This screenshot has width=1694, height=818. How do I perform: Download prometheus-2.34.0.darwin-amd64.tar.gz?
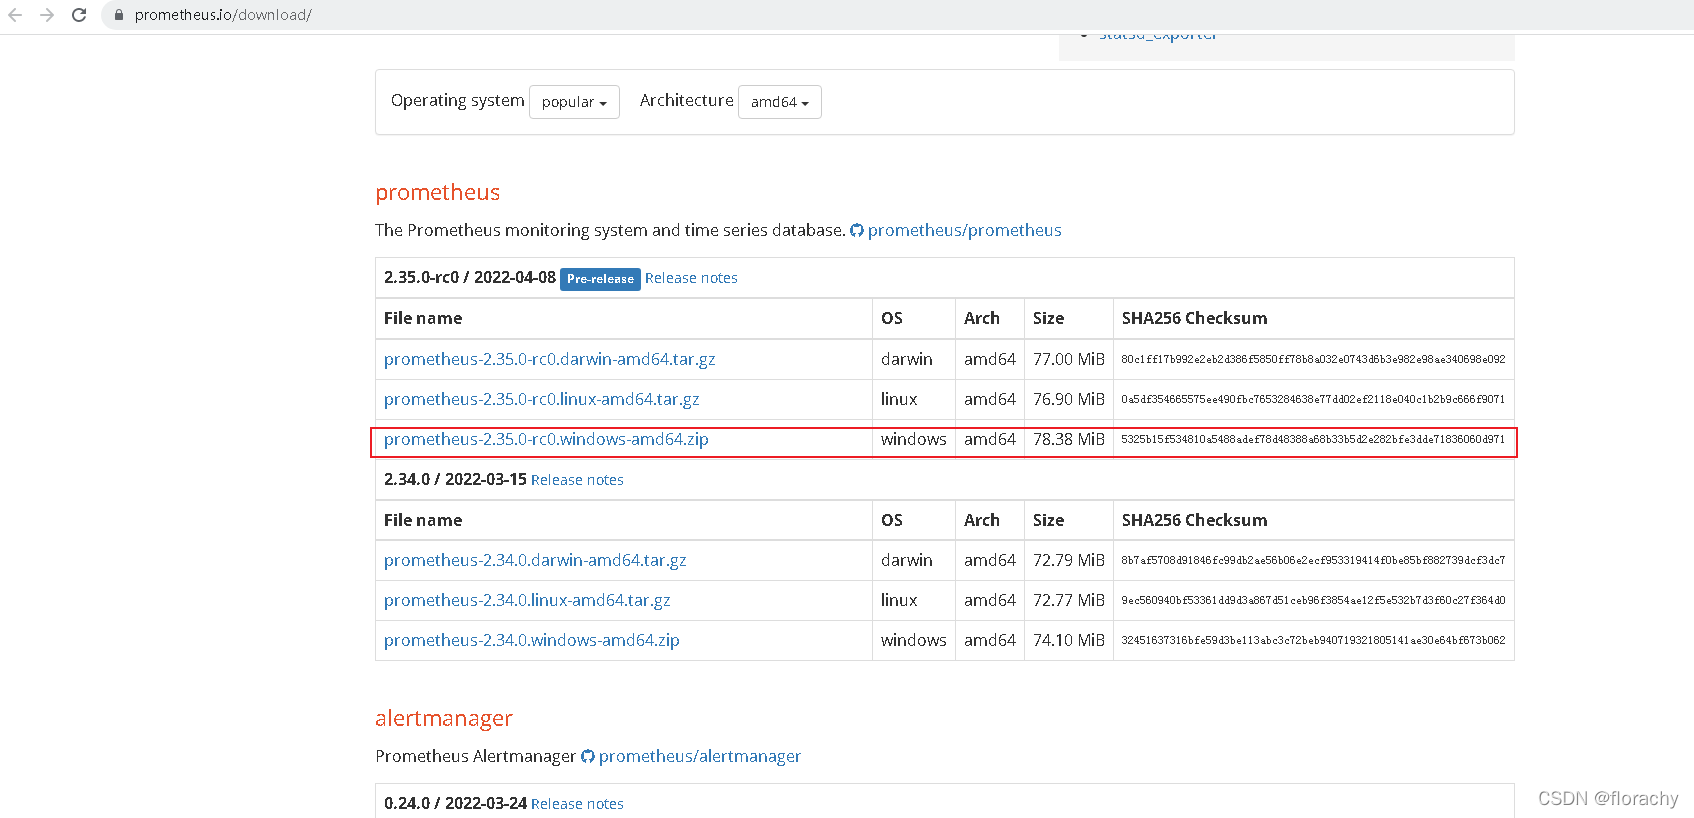(535, 560)
